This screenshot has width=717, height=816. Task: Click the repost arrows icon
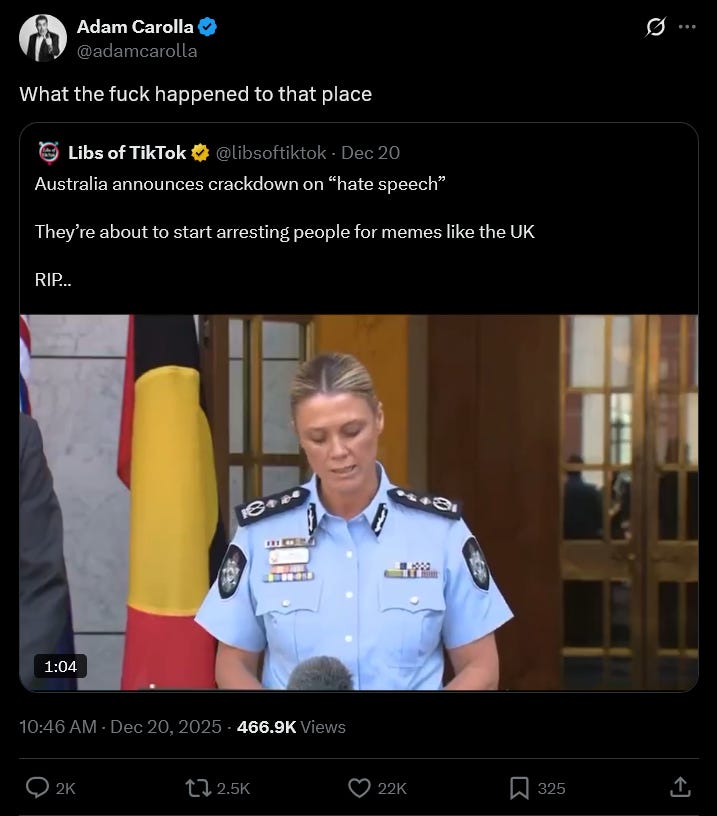point(199,788)
